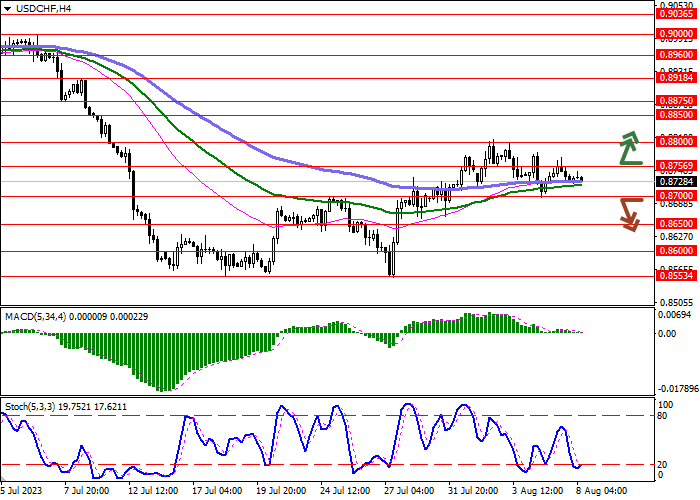
Task: Select the 0.89600 price level label
Action: (x=676, y=55)
